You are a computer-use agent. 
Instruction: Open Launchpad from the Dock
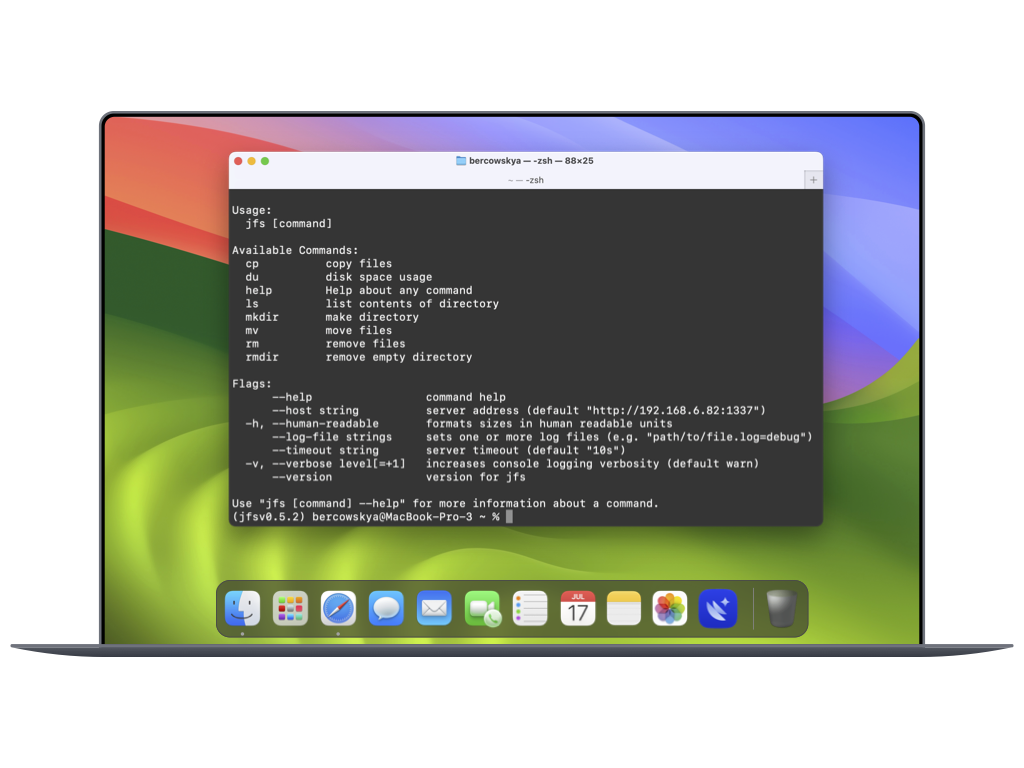[290, 608]
